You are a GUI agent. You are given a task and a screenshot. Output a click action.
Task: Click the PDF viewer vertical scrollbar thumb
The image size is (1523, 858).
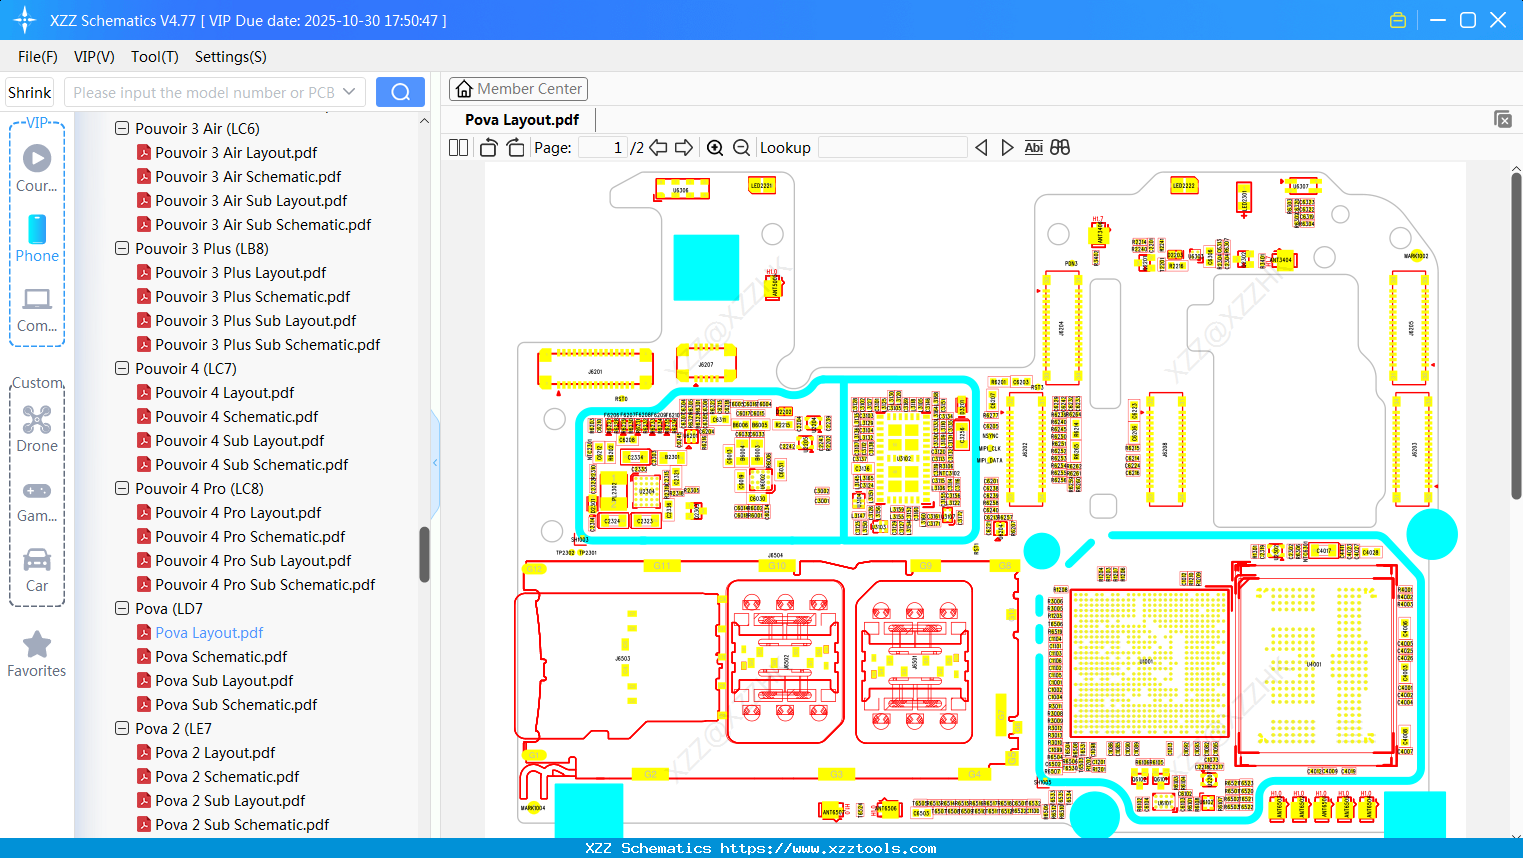[1516, 334]
